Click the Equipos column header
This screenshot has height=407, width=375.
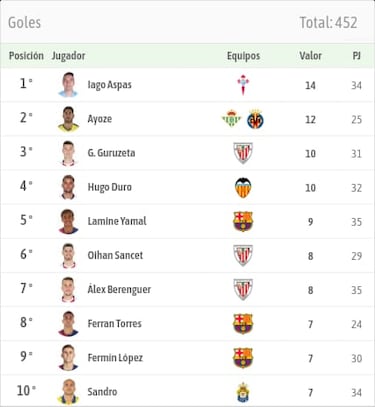click(x=243, y=56)
